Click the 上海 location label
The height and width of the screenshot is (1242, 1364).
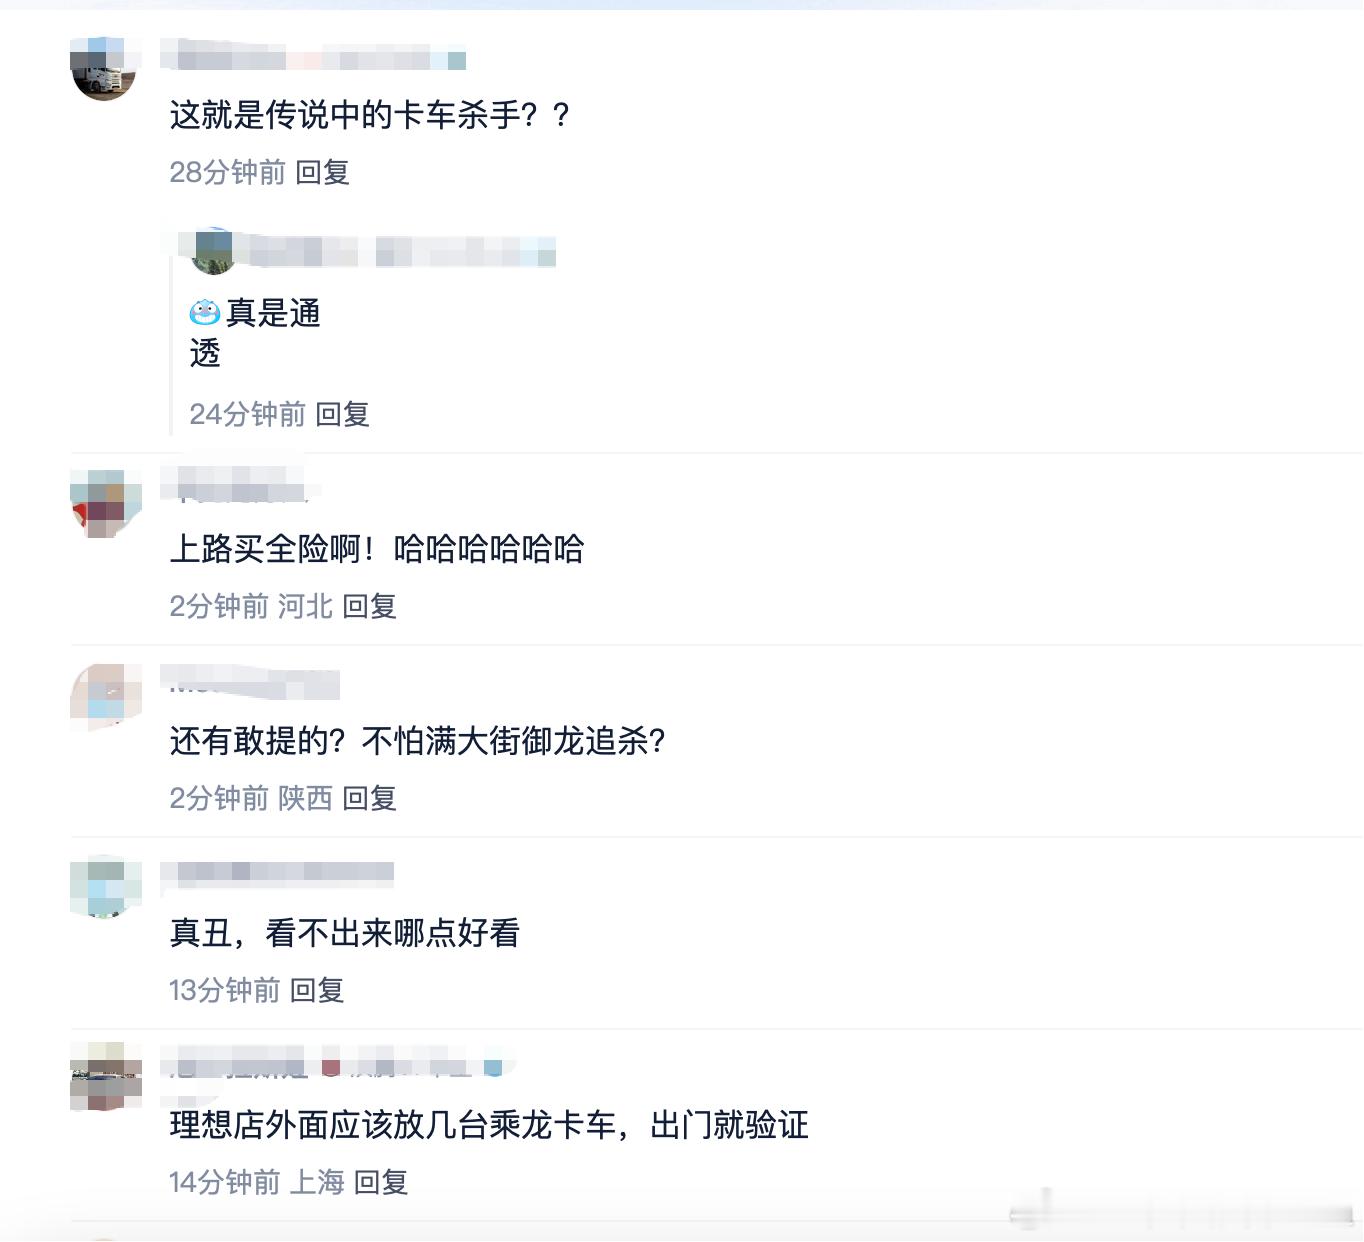coord(317,1182)
